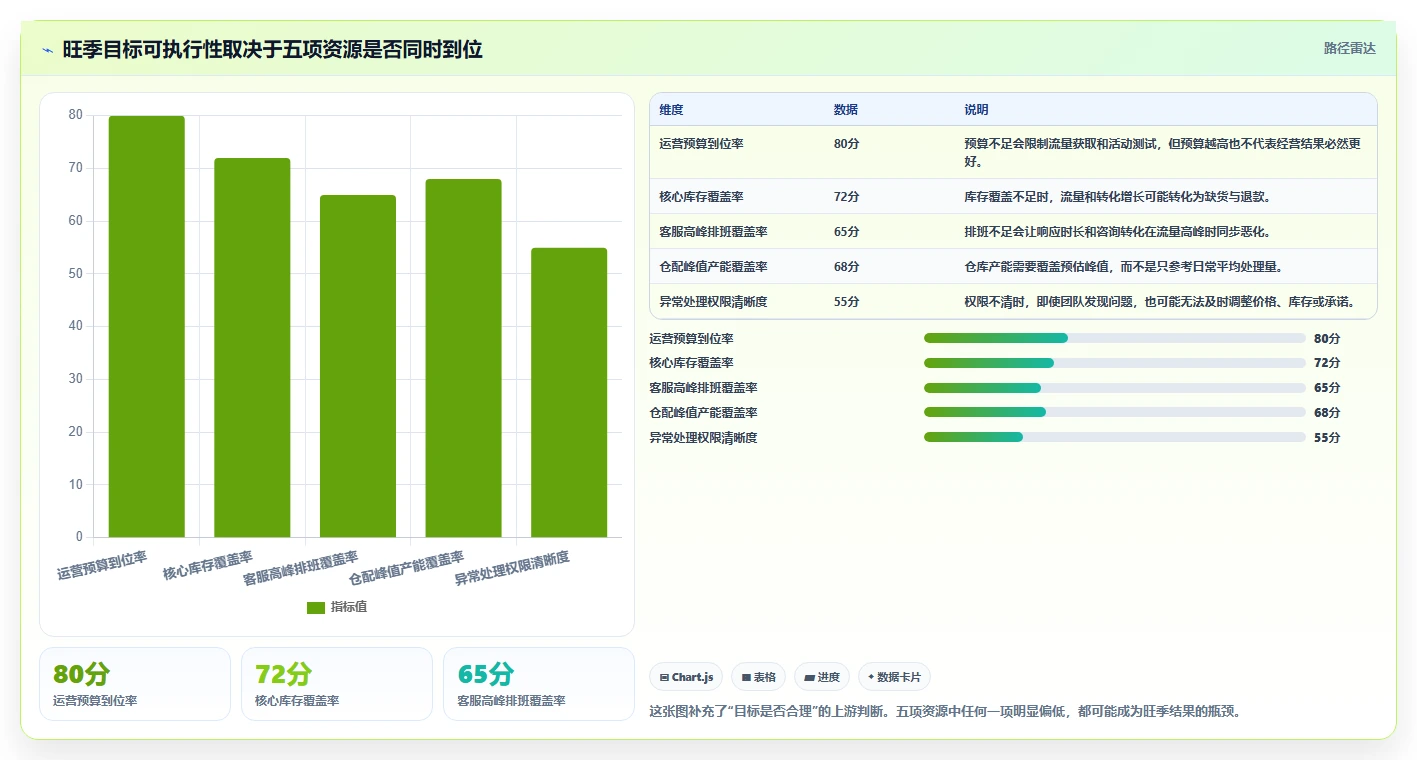1417x760 pixels.
Task: Click the description starting 库存覆盖不足时
Action: 1118,197
